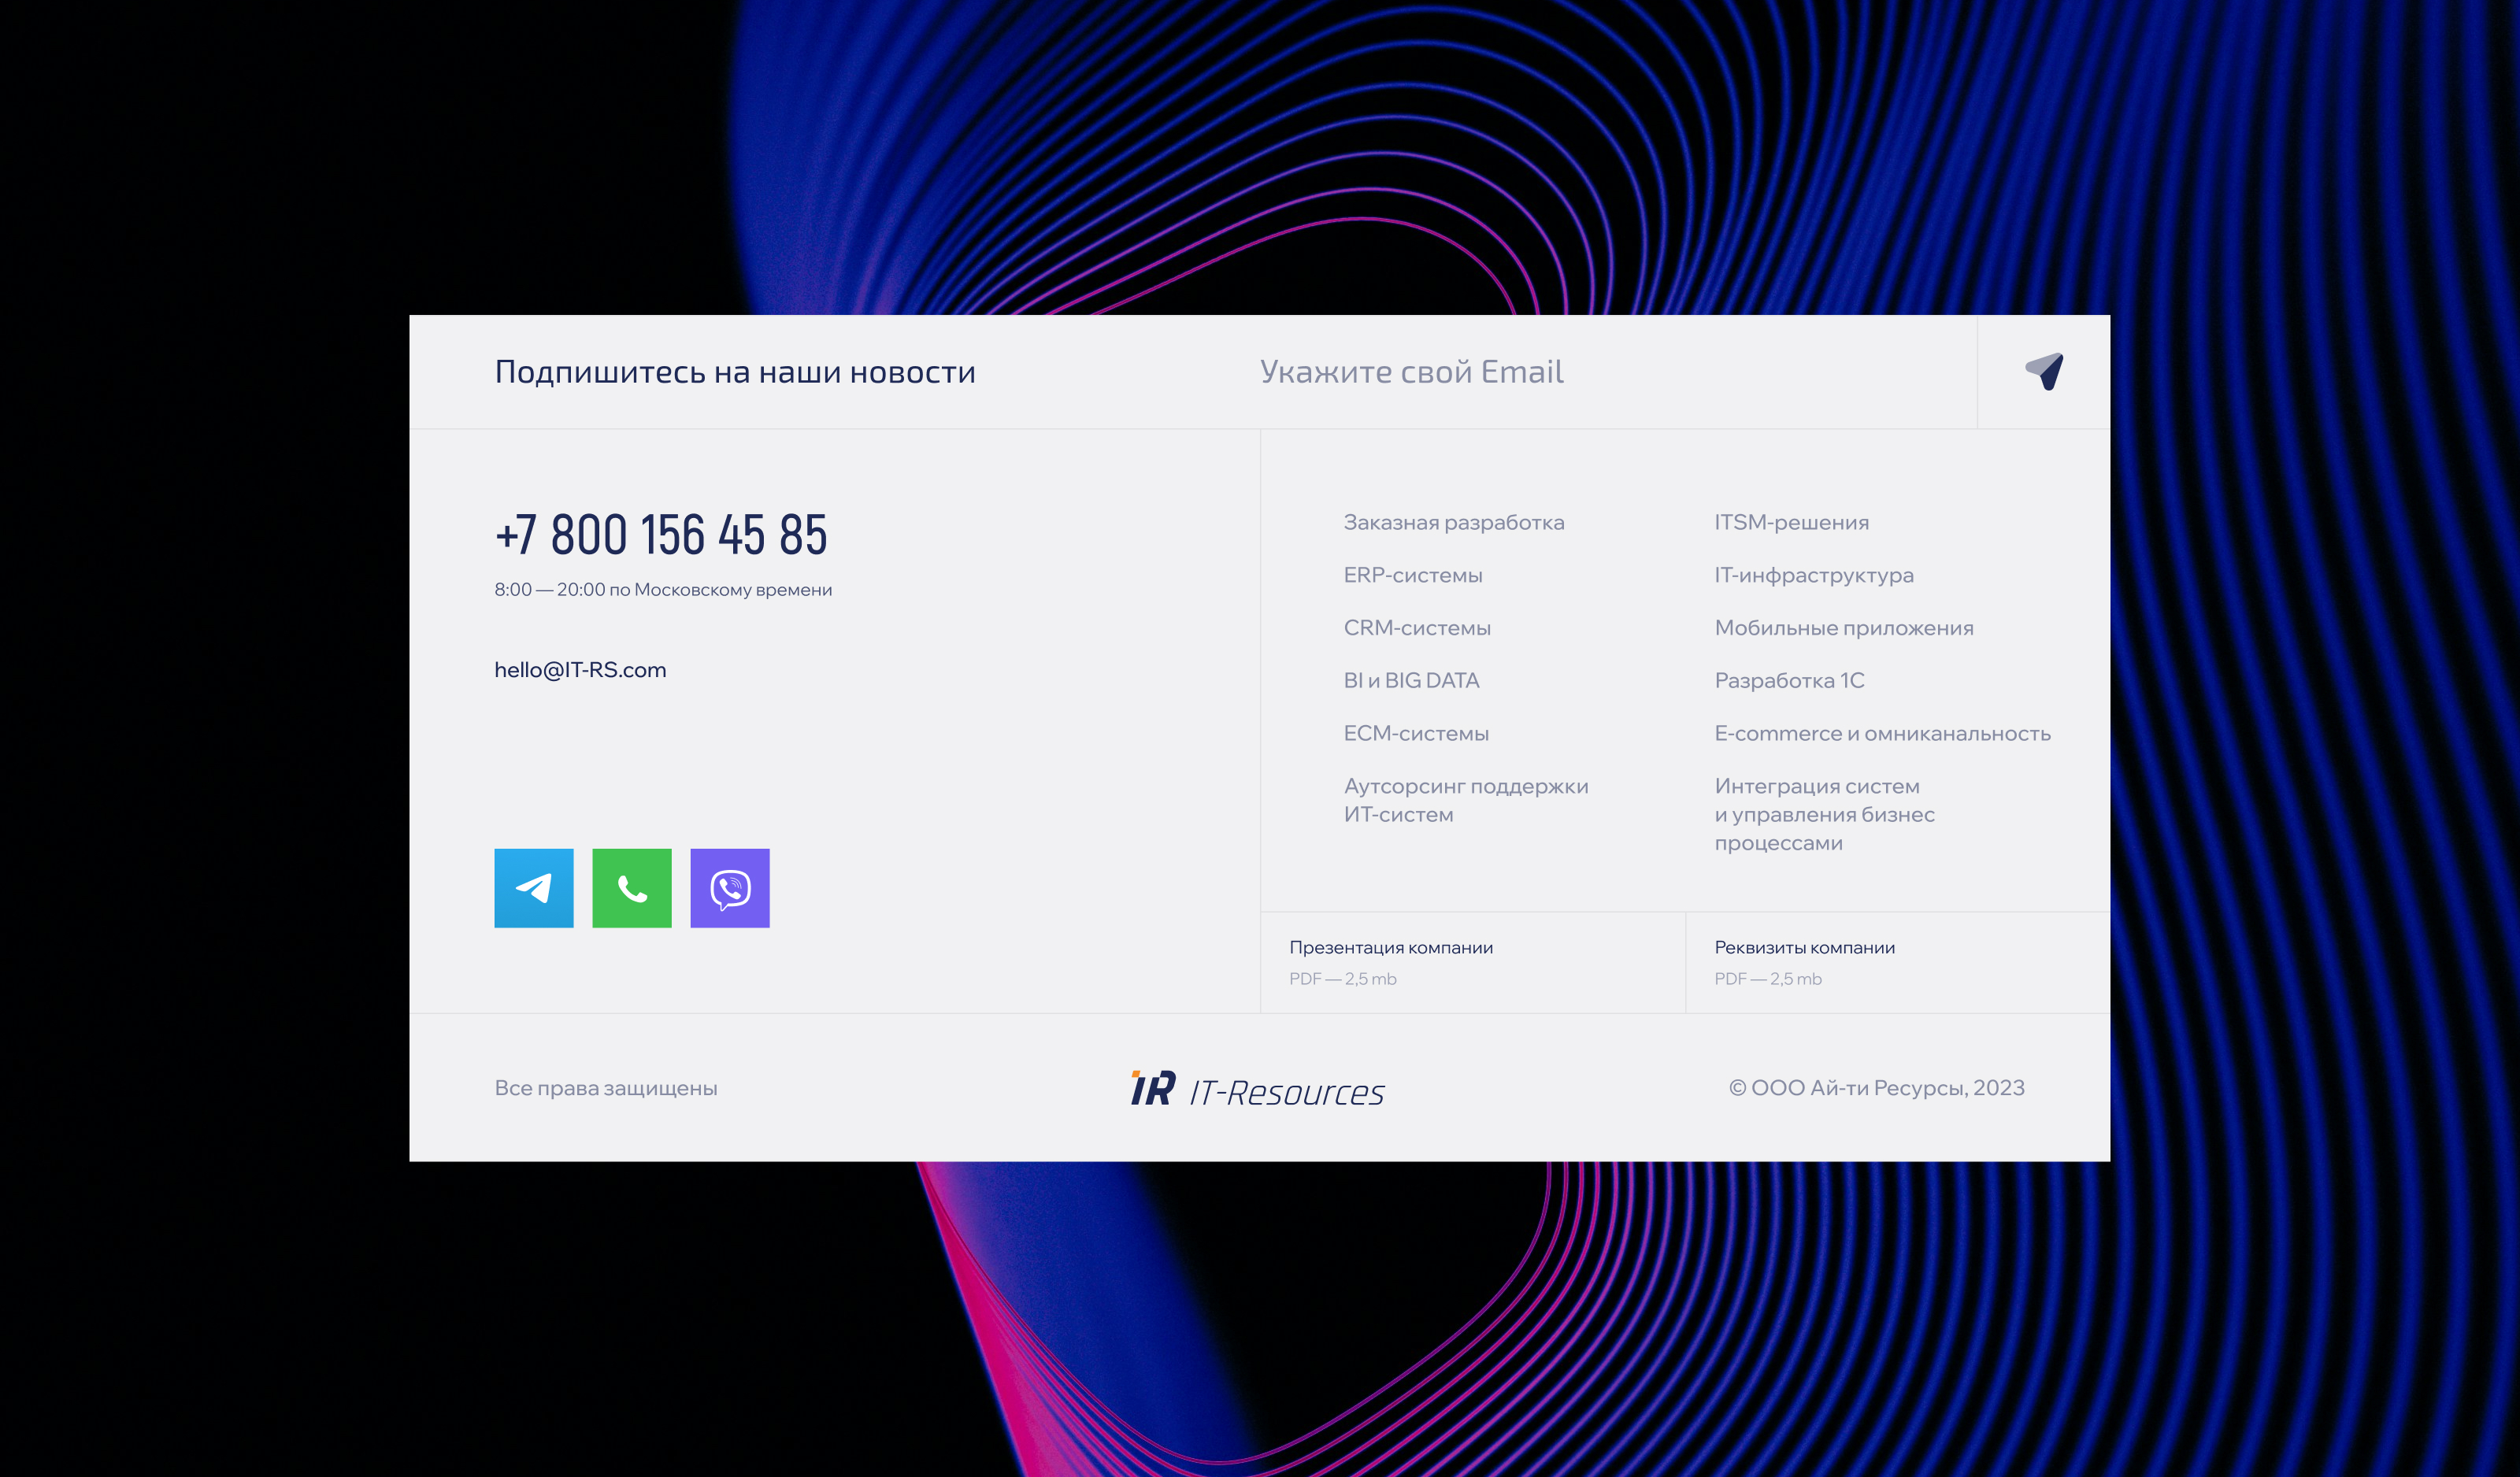Open the Telegram messenger icon

pos(533,888)
